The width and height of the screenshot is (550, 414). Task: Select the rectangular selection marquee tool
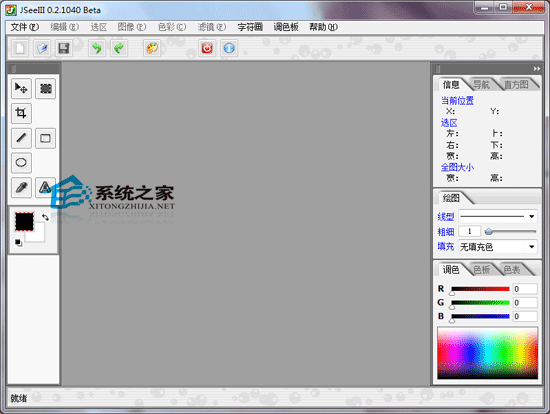pyautogui.click(x=45, y=88)
